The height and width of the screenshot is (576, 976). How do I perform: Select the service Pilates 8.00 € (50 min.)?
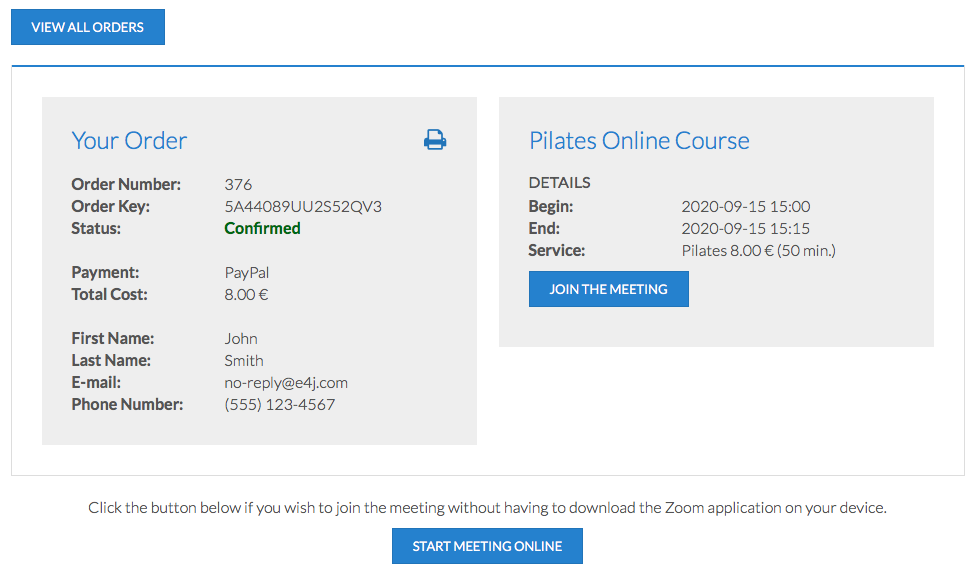click(758, 251)
